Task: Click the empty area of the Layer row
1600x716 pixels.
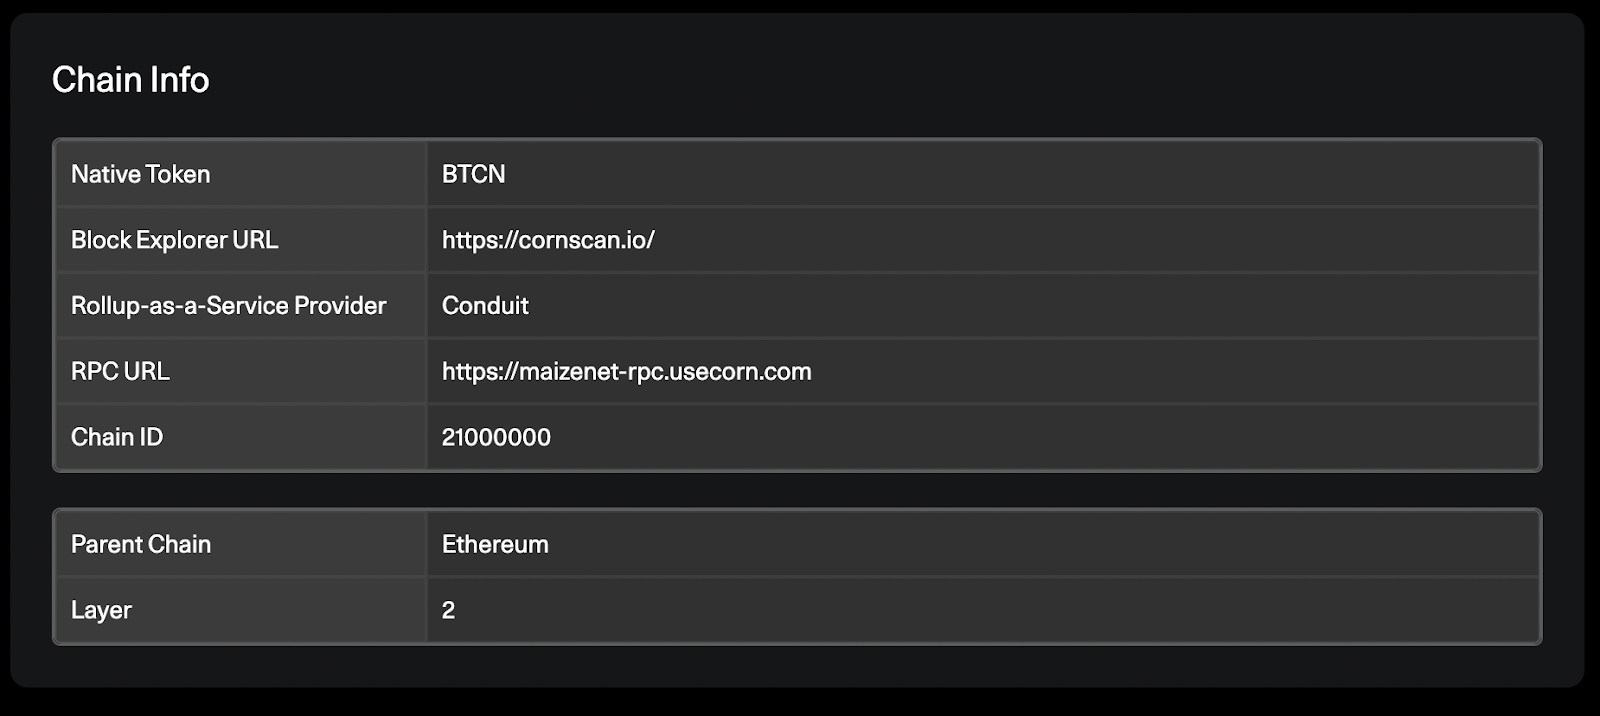Action: point(1000,610)
